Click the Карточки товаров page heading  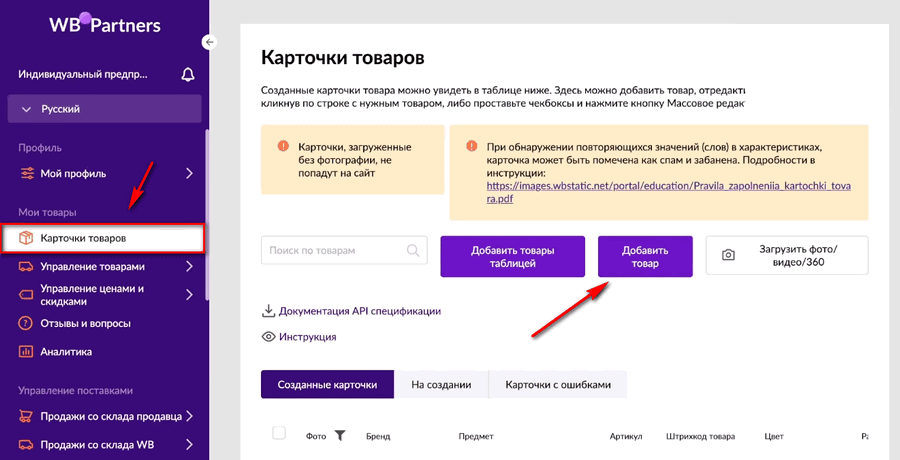343,58
